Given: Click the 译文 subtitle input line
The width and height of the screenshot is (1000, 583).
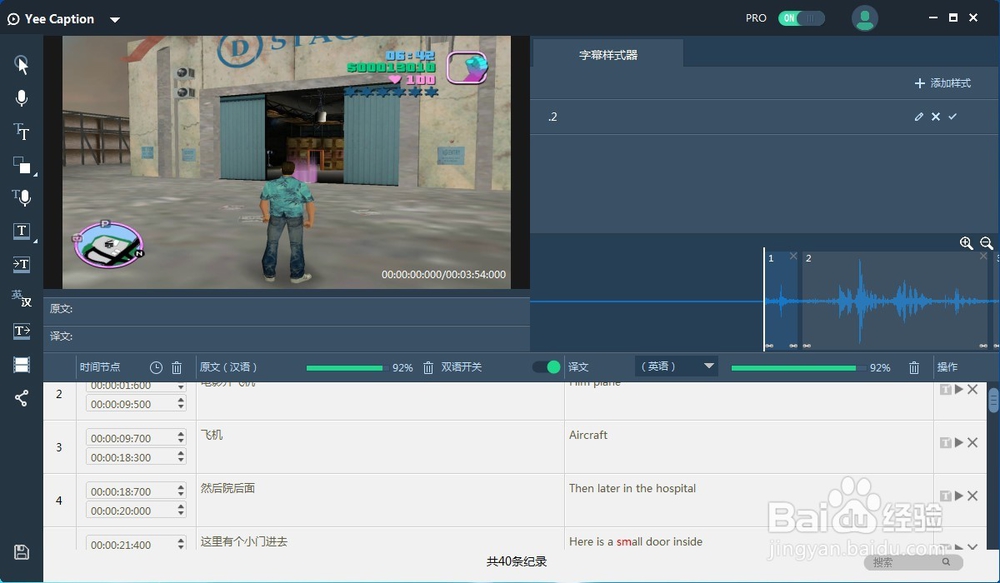Looking at the screenshot, I should tap(287, 336).
